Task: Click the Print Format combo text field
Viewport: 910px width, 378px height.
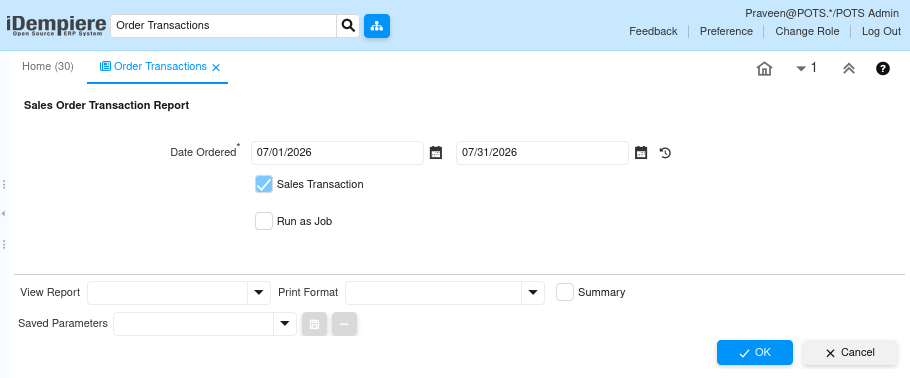Action: tap(434, 293)
